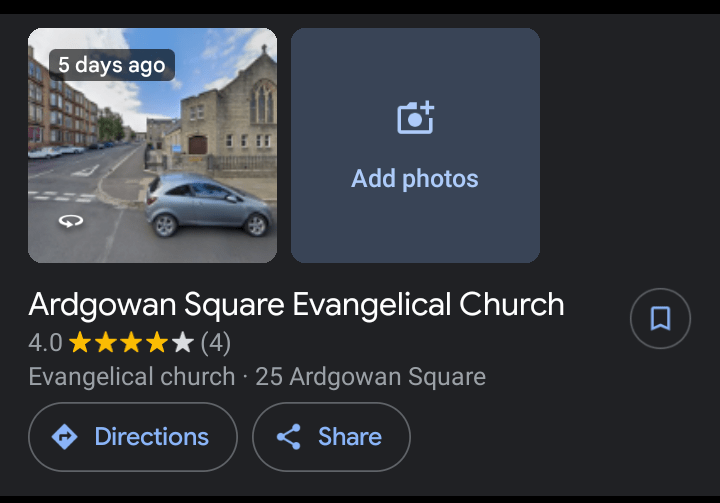Open the Ardgowan Square Evangelical Church title
The width and height of the screenshot is (720, 503).
coord(296,304)
